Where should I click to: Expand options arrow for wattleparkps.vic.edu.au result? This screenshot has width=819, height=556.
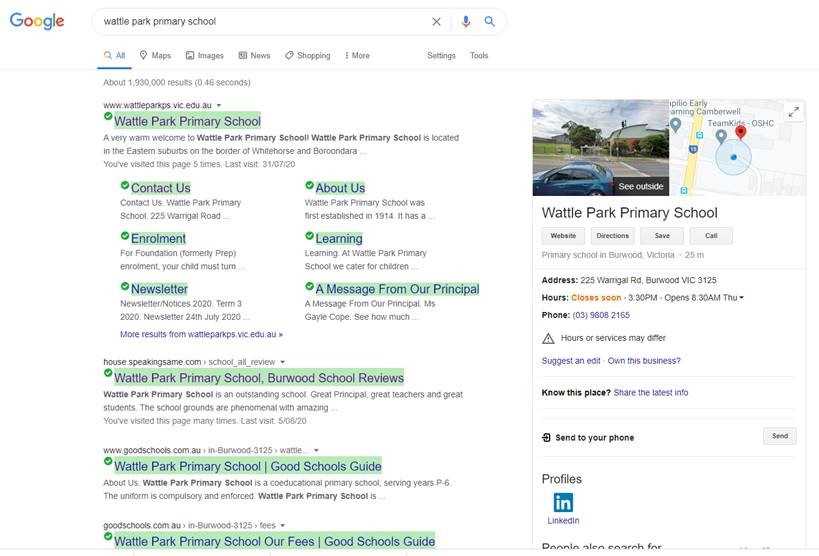(x=219, y=105)
